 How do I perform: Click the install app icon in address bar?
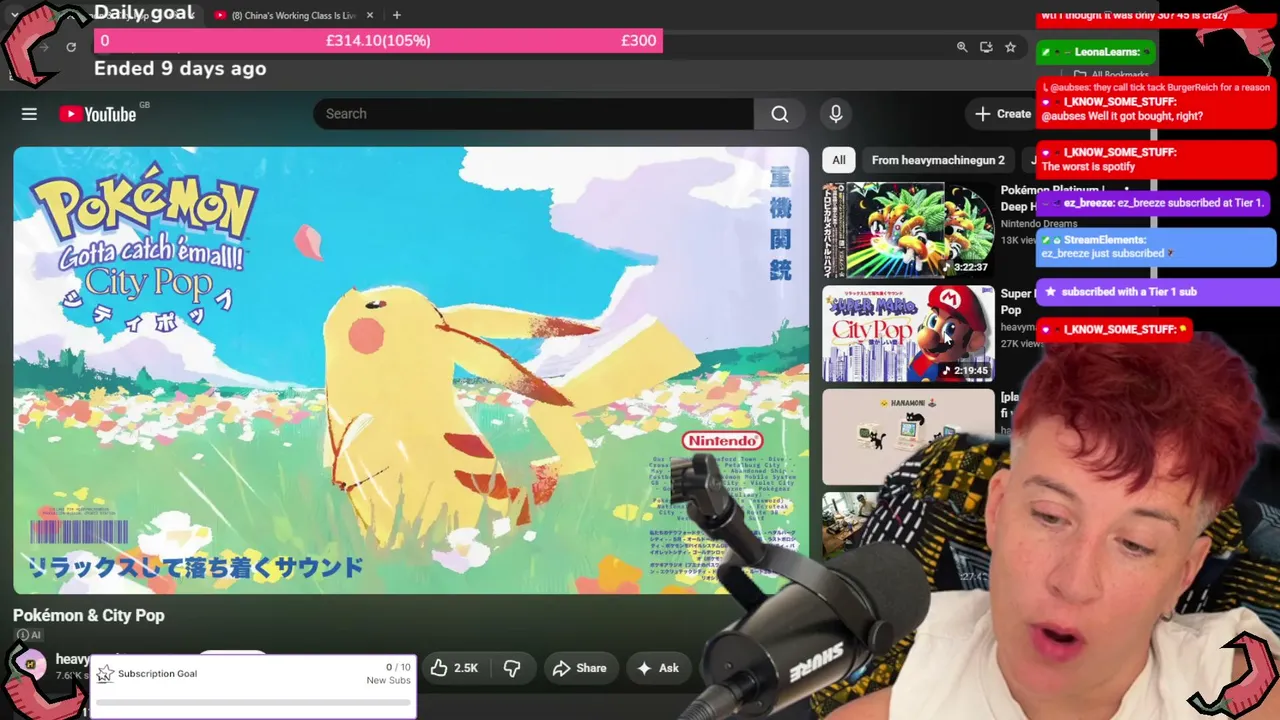(x=986, y=47)
